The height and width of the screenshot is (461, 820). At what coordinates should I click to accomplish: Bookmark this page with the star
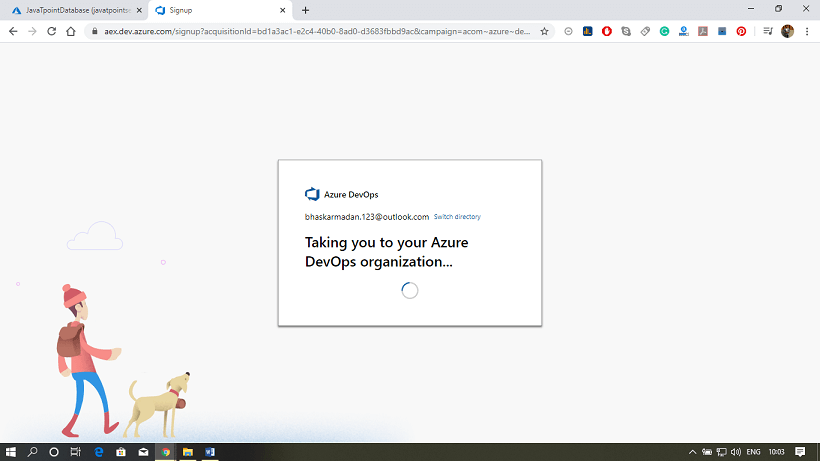pos(544,31)
